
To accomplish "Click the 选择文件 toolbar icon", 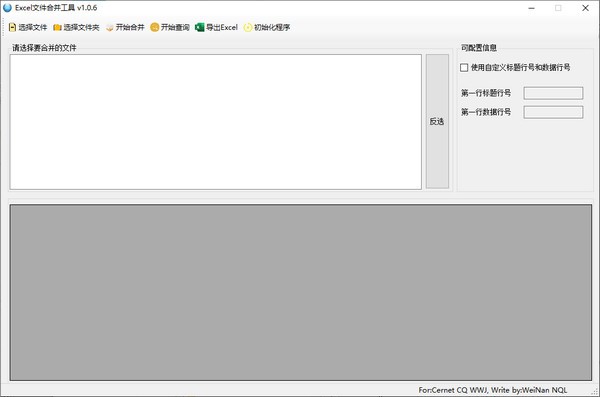I will pyautogui.click(x=12, y=27).
